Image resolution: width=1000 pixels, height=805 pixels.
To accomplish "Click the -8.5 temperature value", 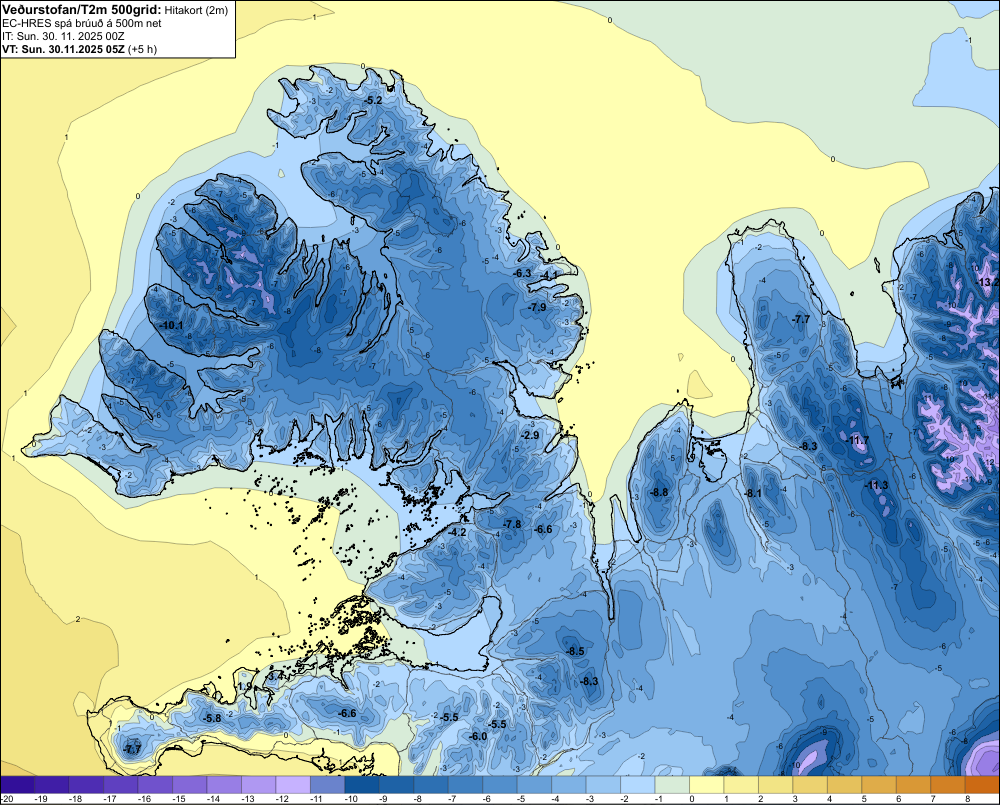I will pos(576,651).
